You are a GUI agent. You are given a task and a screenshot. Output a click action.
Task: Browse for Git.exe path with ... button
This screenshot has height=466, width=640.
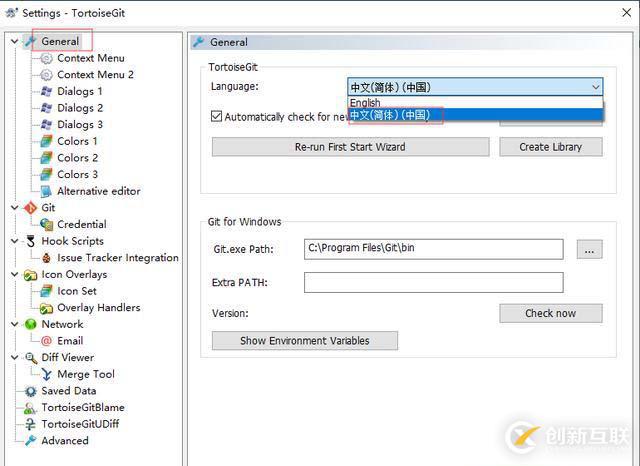pos(589,249)
